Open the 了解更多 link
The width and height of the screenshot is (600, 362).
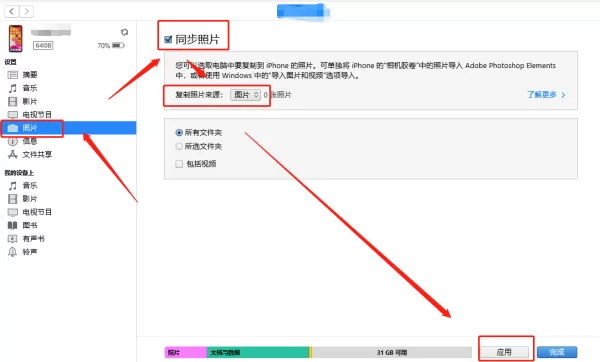pos(546,95)
